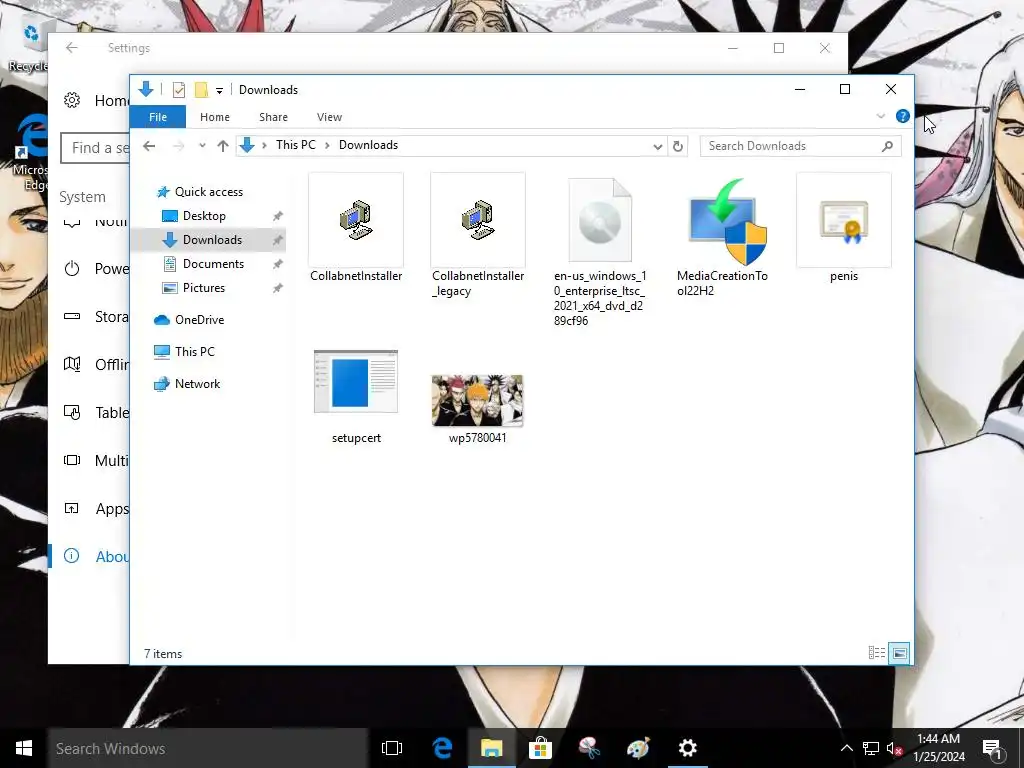Open Microsoft Store from taskbar
Viewport: 1024px width, 768px height.
pos(540,748)
